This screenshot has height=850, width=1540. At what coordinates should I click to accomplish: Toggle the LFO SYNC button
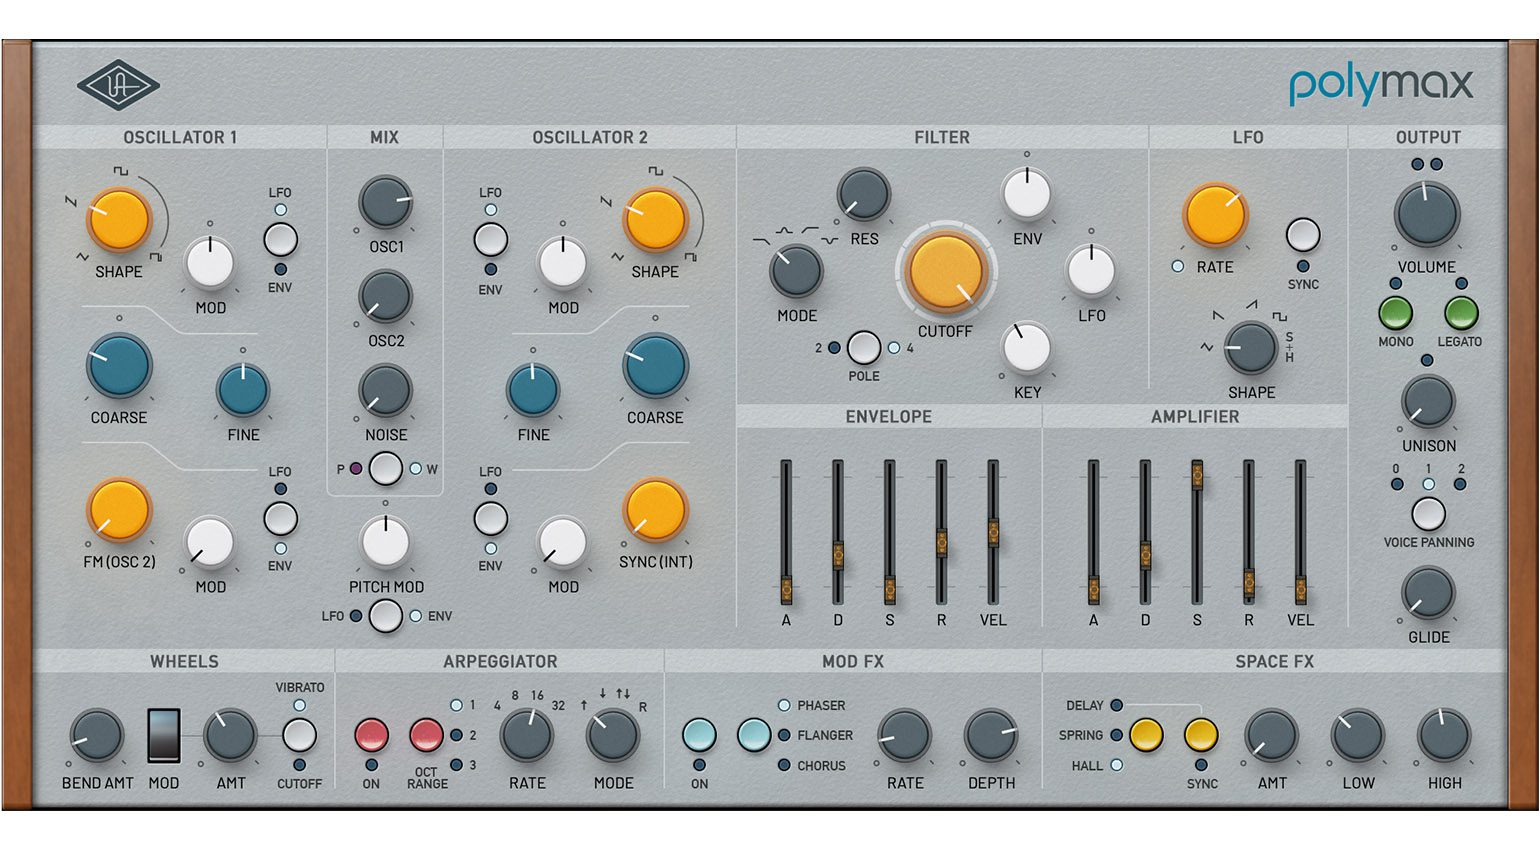1303,235
